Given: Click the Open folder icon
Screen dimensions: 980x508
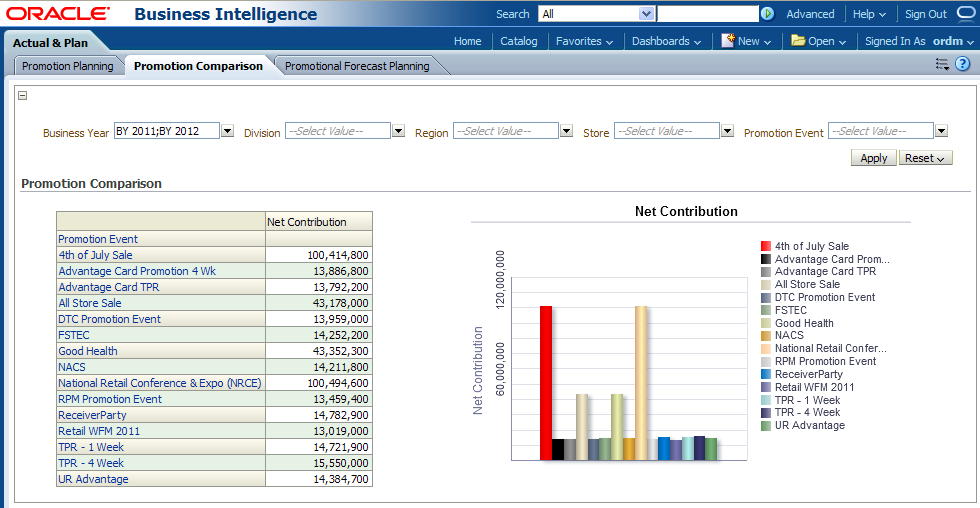Looking at the screenshot, I should point(798,41).
